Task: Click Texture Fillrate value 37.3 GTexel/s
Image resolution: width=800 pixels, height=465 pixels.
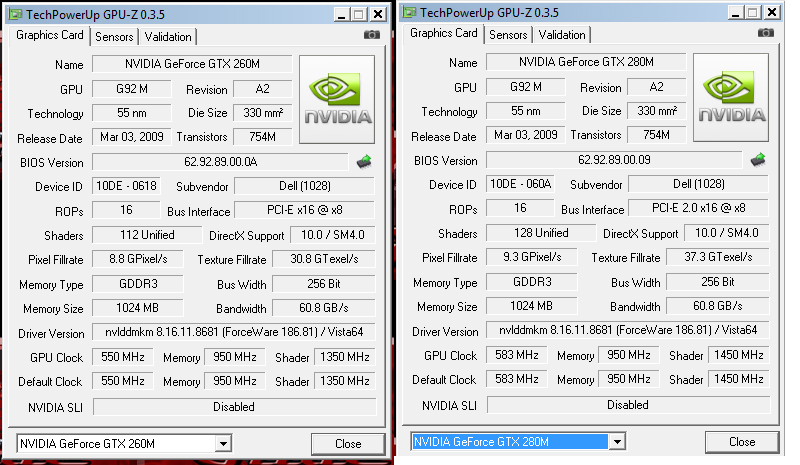Action: click(718, 257)
